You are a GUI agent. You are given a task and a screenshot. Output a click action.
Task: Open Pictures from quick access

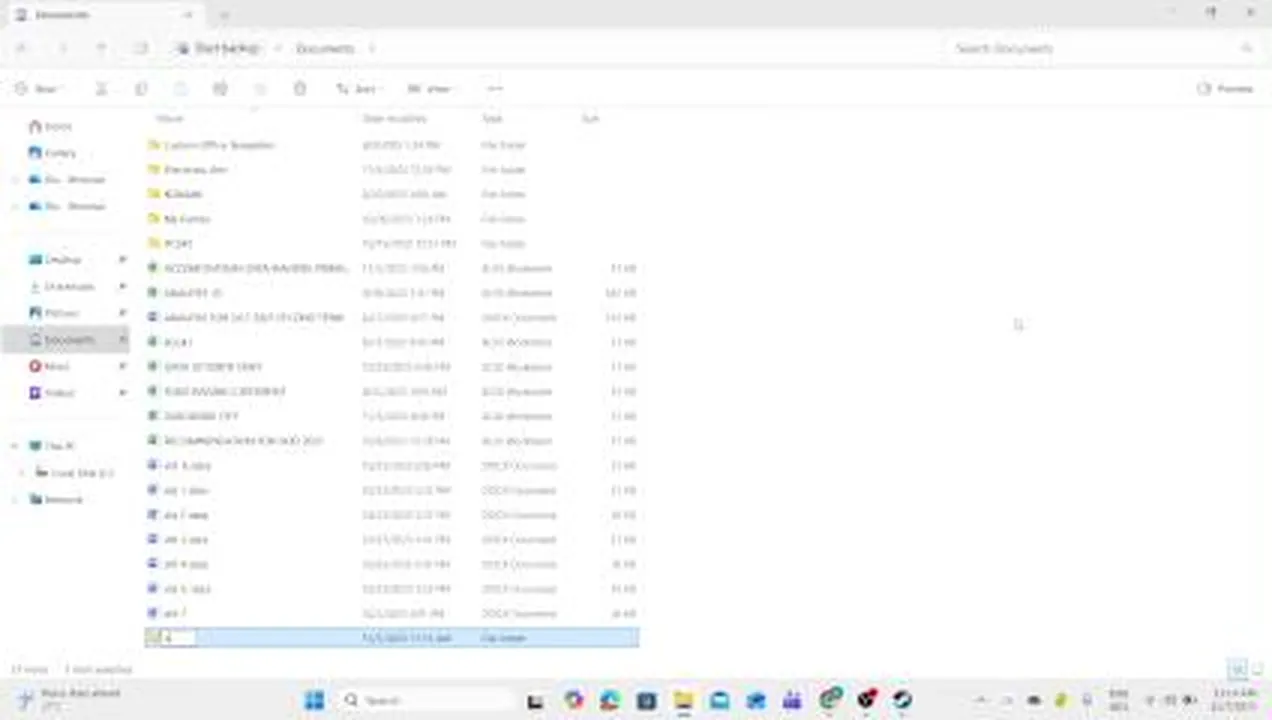[x=55, y=313]
